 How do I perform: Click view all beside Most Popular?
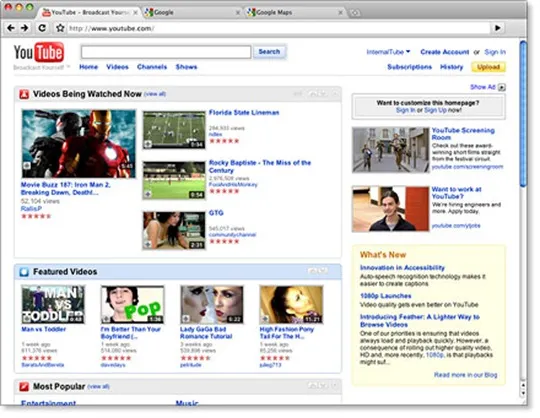(98, 387)
